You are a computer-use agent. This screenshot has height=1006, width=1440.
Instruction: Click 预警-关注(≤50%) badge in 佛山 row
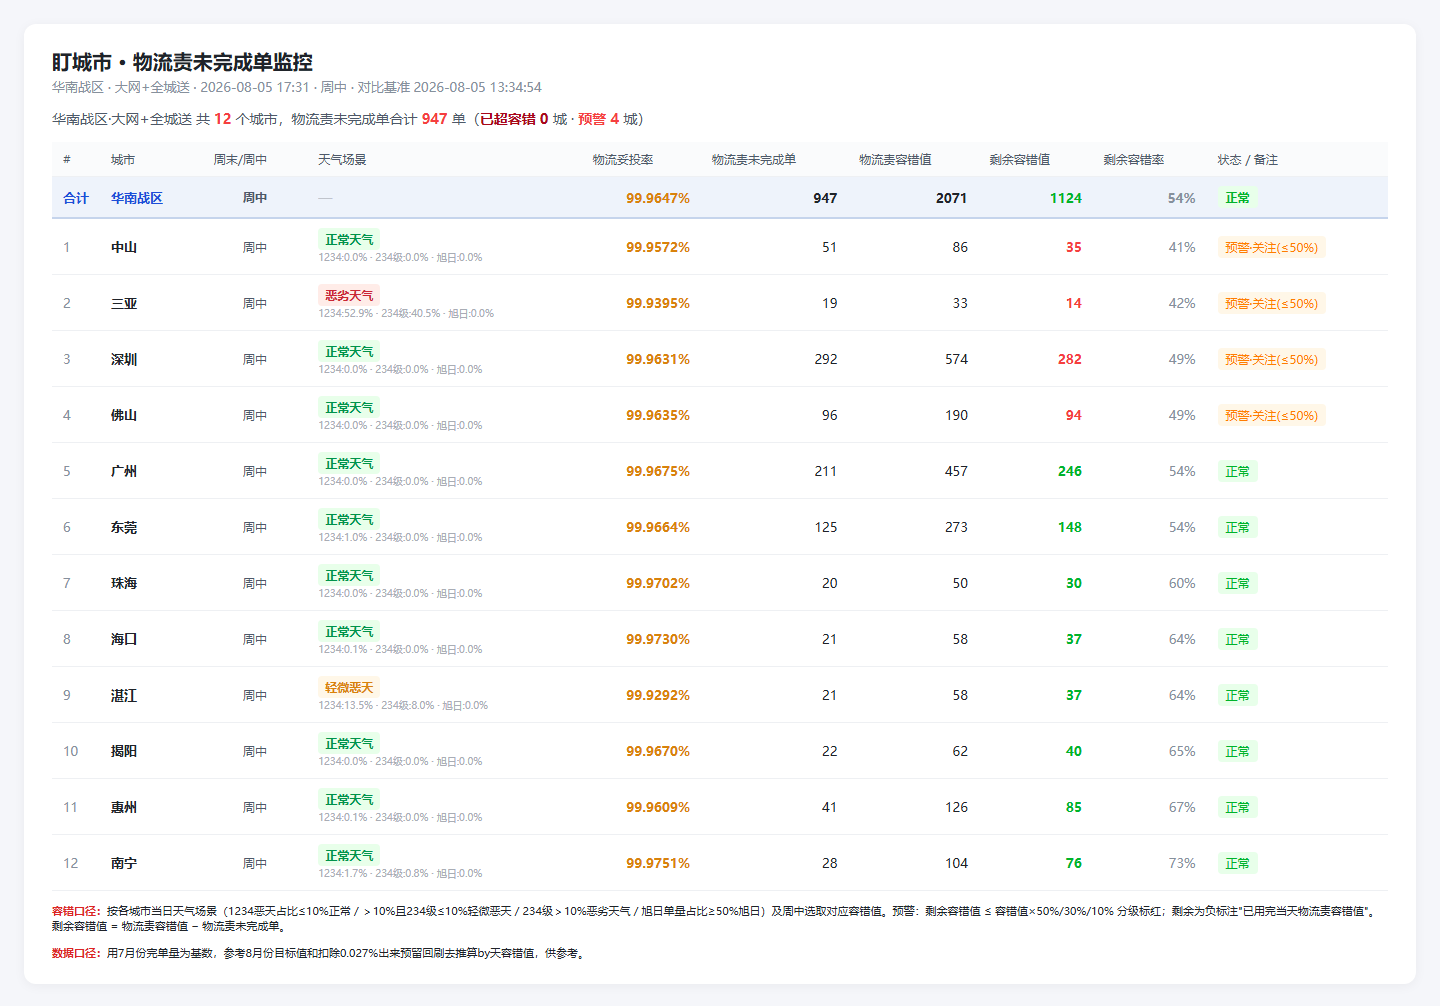1271,415
